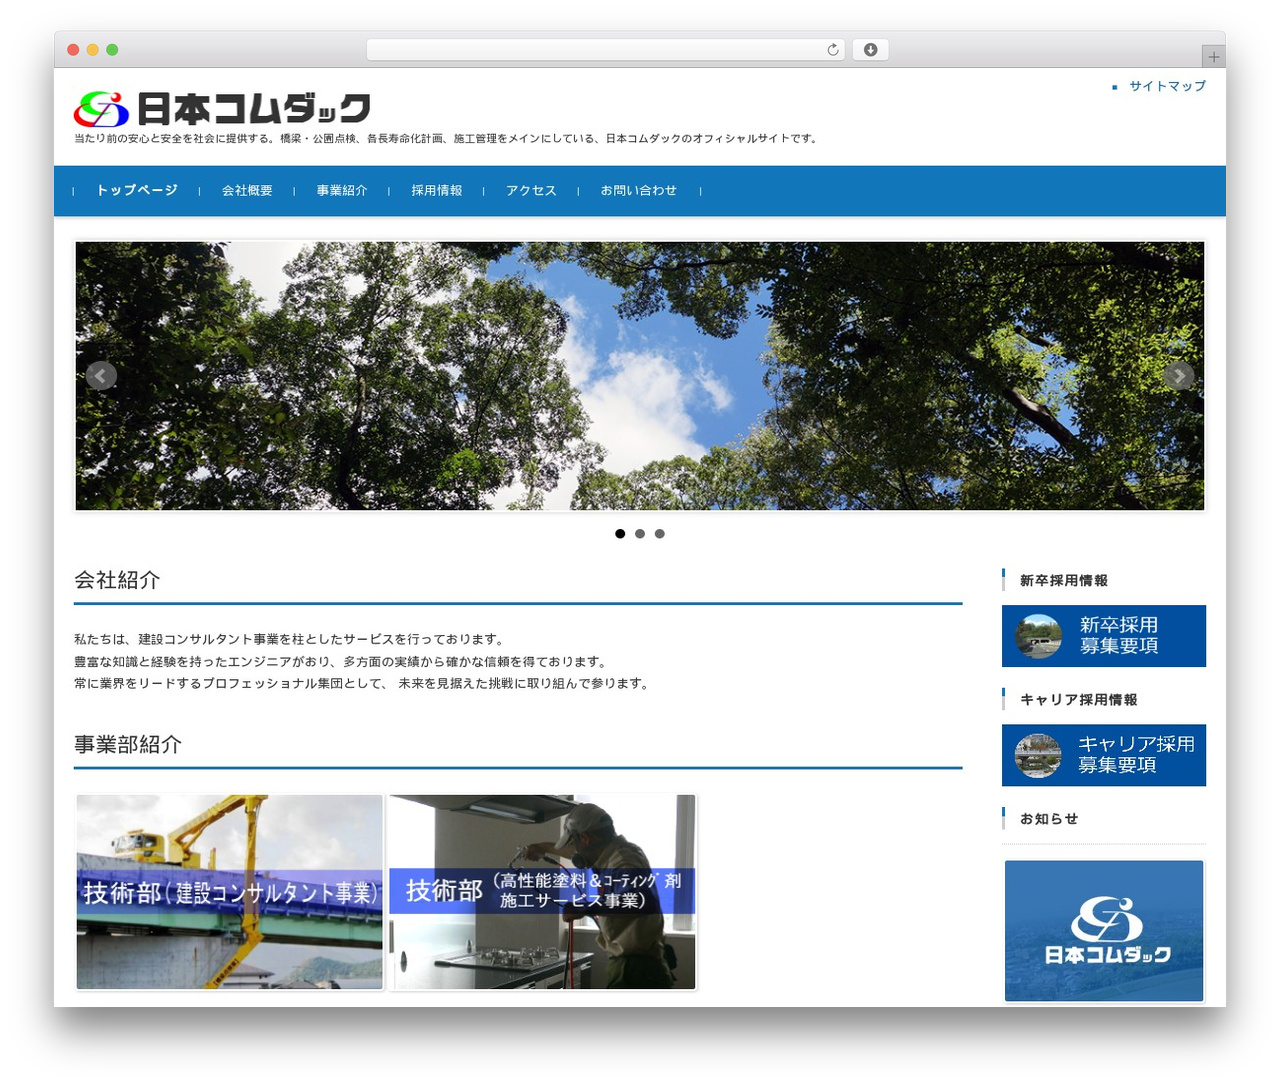Open 会社概要 in the navigation bar
The image size is (1280, 1084).
247,190
